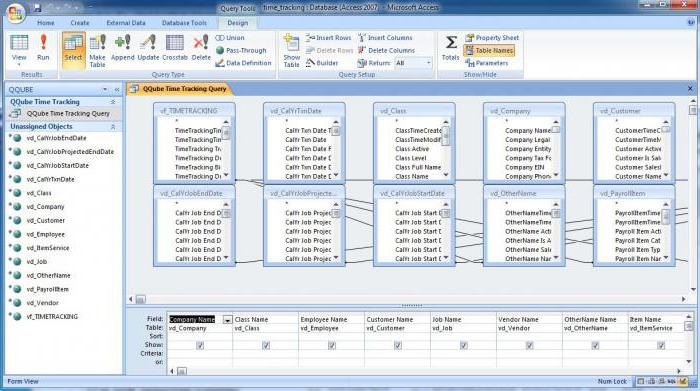
Task: Open vd_Employee in the navigation pane
Action: pos(46,234)
